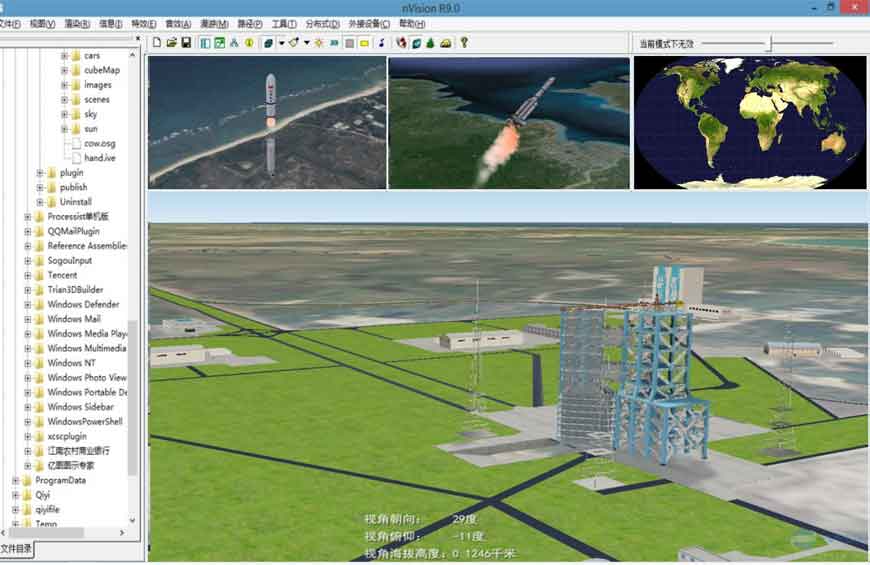Expand the plugin folder node

(x=40, y=173)
